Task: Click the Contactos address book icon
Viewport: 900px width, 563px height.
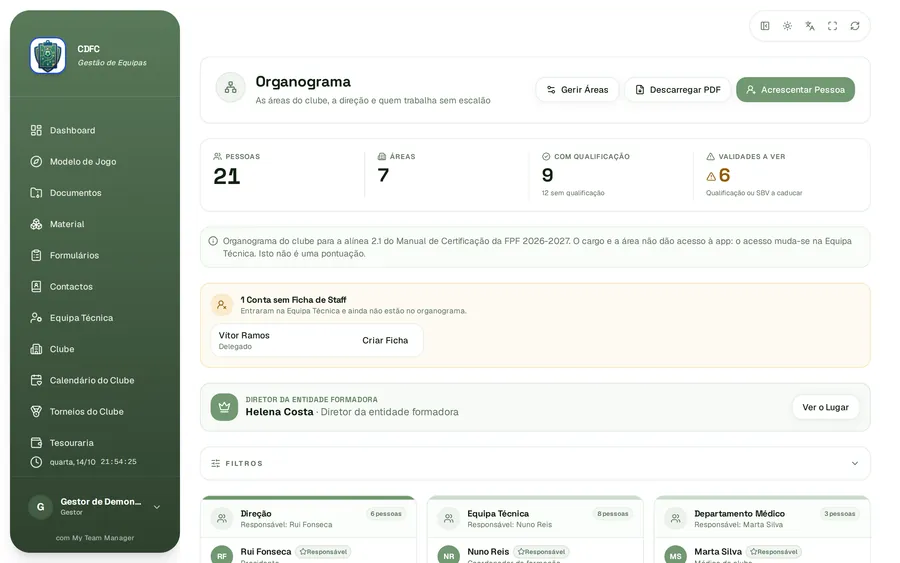Action: 36,286
